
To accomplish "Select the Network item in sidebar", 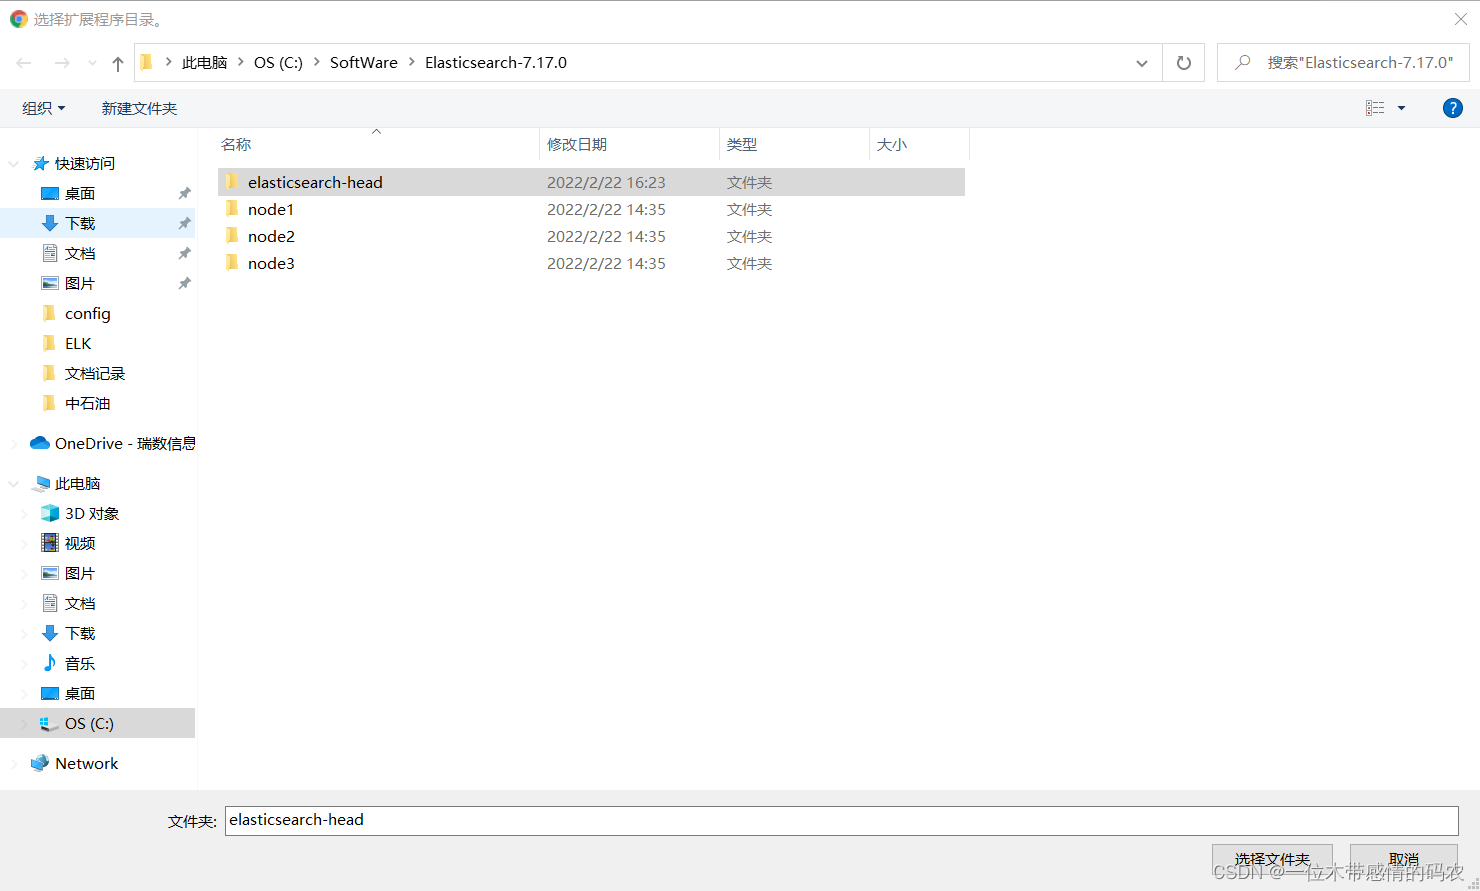I will tap(86, 763).
